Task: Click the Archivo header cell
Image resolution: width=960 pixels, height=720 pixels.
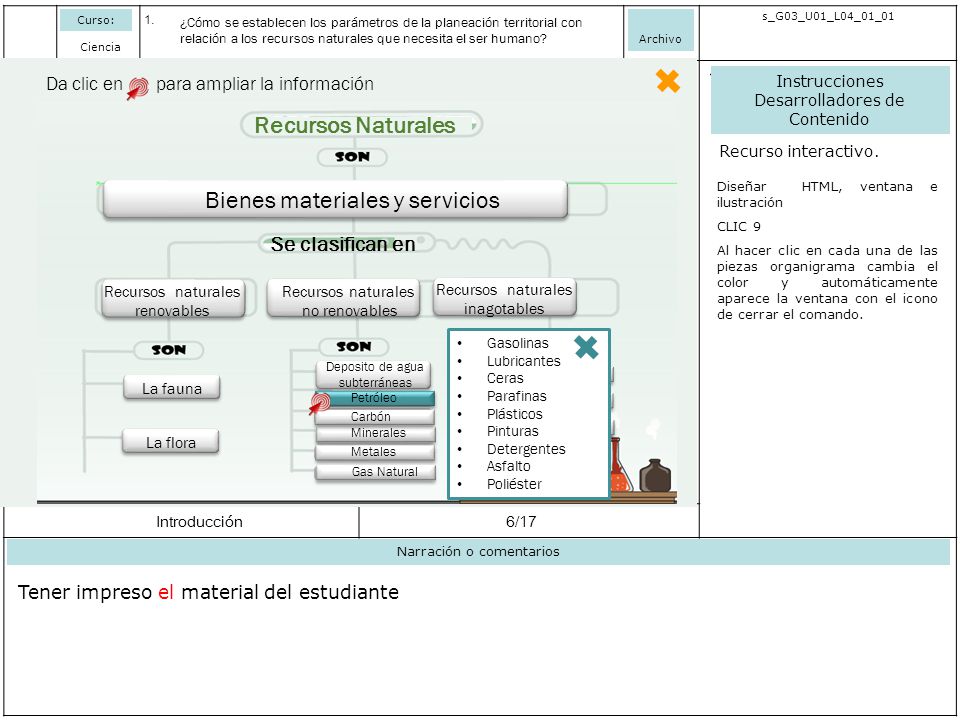Action: (x=660, y=30)
